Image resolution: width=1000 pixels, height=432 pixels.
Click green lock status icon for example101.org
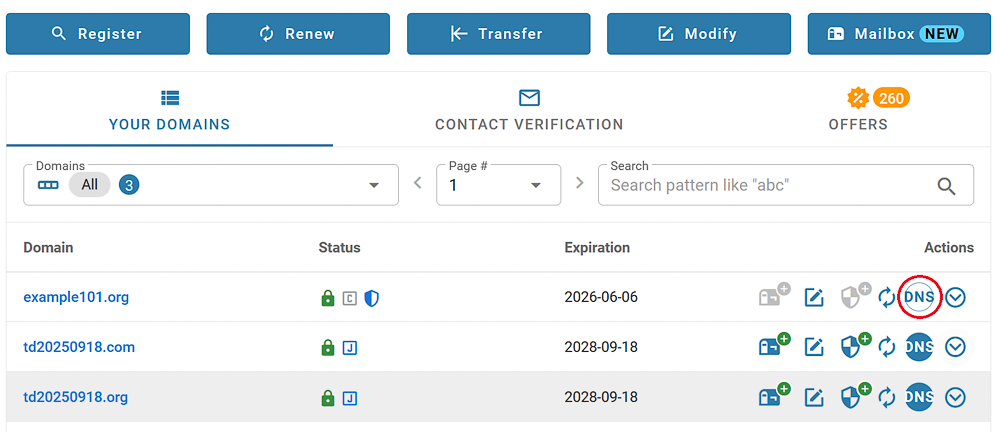327,298
